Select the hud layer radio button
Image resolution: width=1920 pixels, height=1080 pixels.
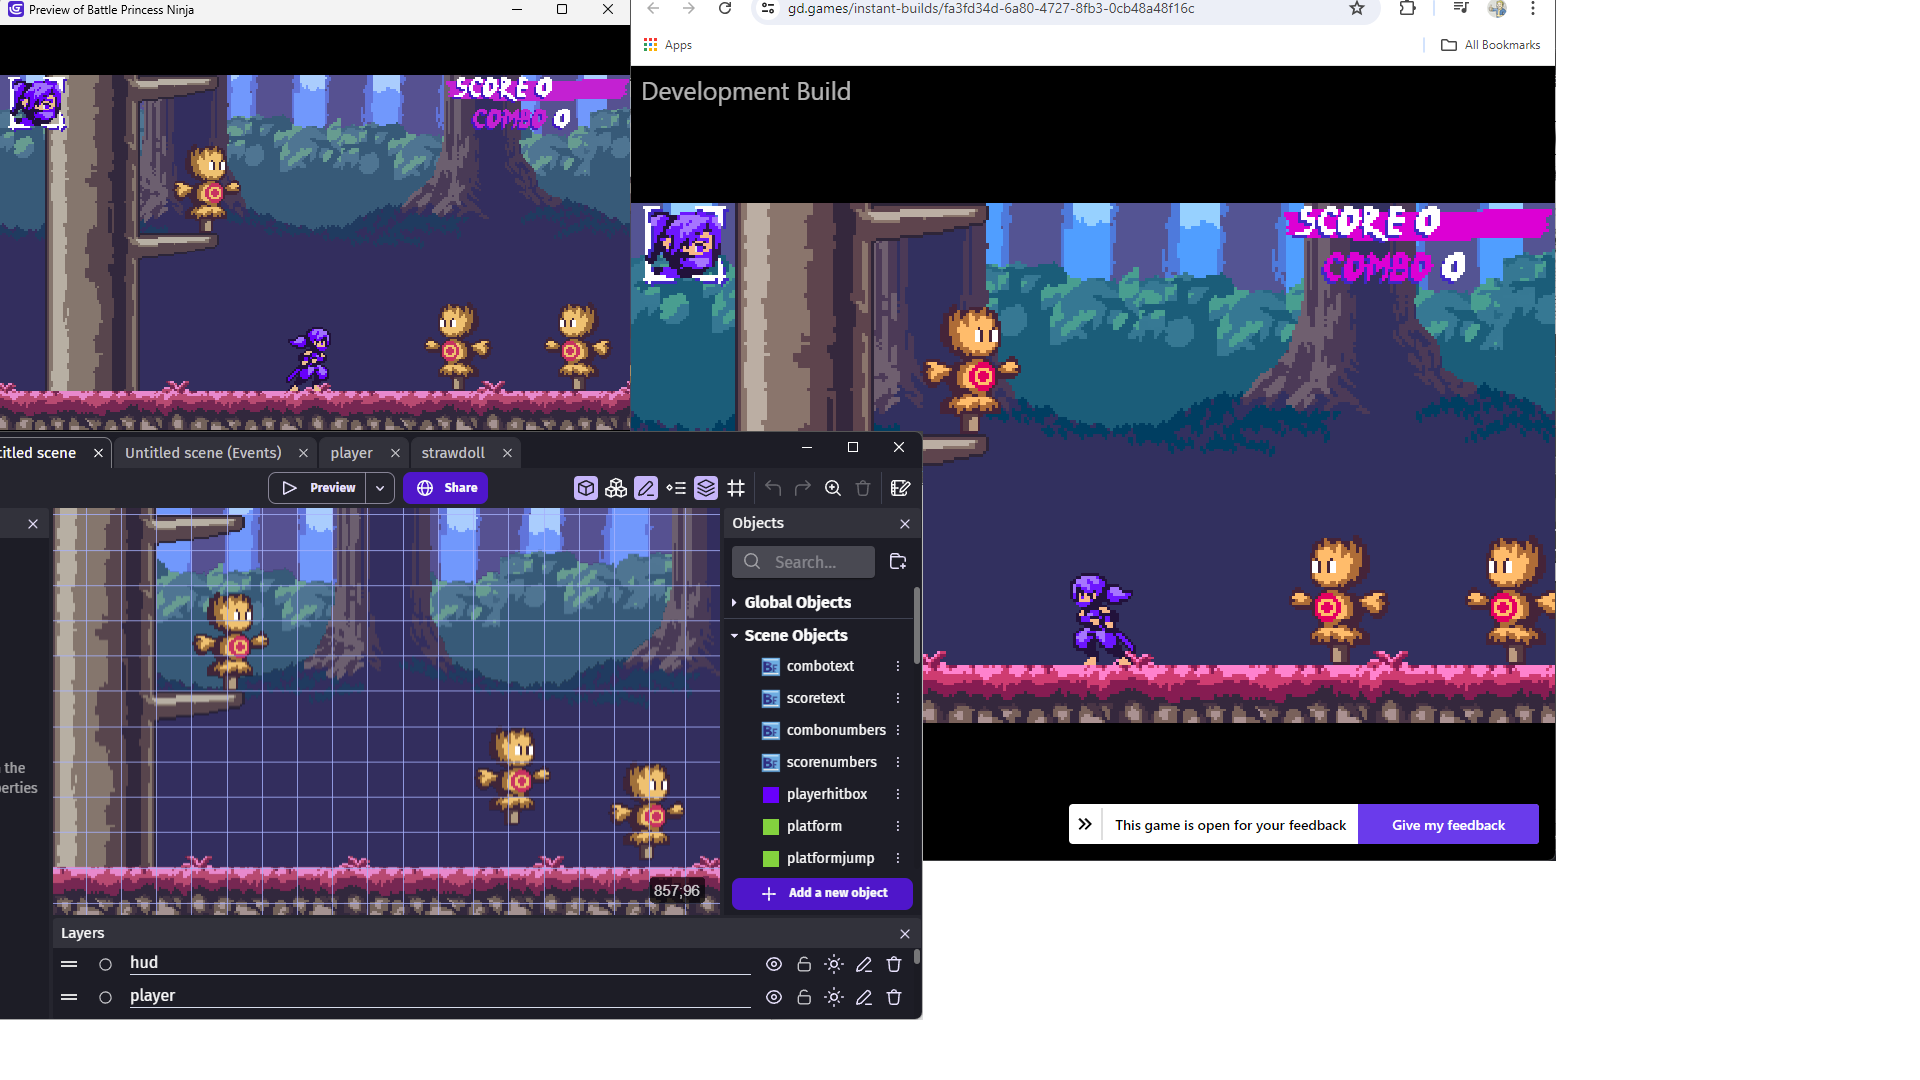coord(105,964)
